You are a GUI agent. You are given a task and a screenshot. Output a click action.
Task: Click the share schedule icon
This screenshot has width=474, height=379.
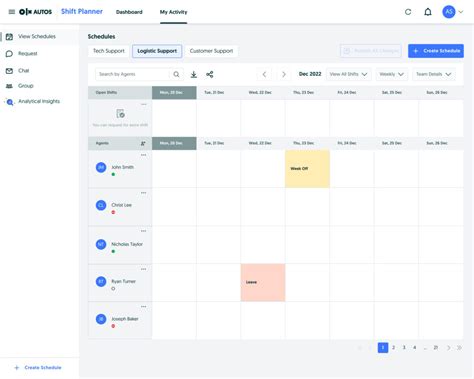tap(209, 74)
